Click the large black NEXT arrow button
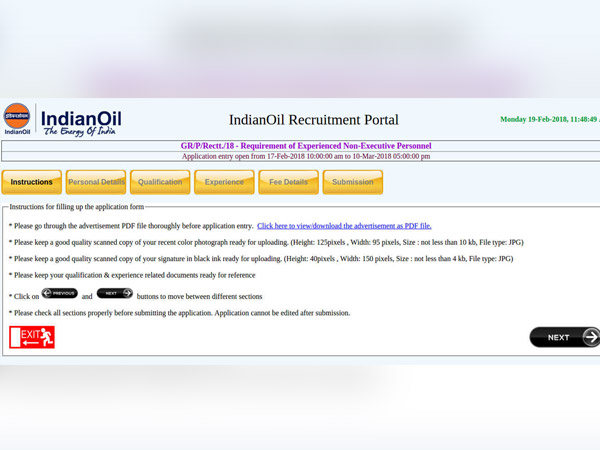 (564, 337)
